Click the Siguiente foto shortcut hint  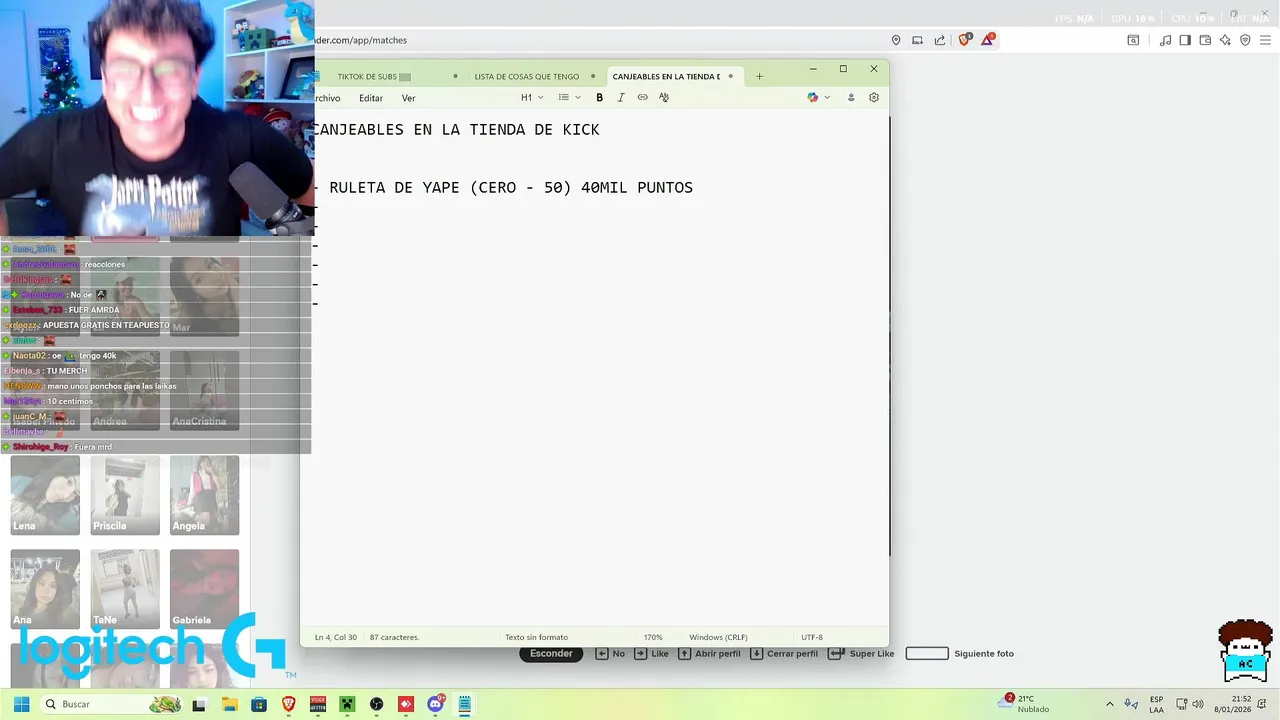pyautogui.click(x=960, y=654)
